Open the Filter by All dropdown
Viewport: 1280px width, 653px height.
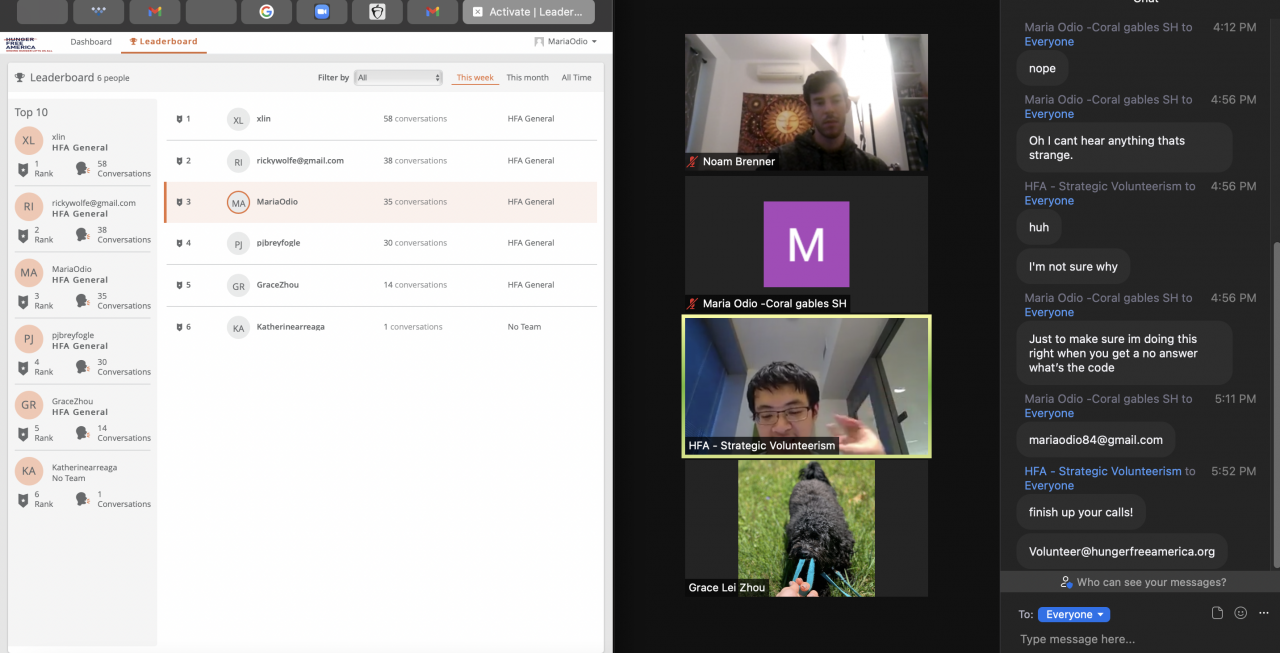399,77
